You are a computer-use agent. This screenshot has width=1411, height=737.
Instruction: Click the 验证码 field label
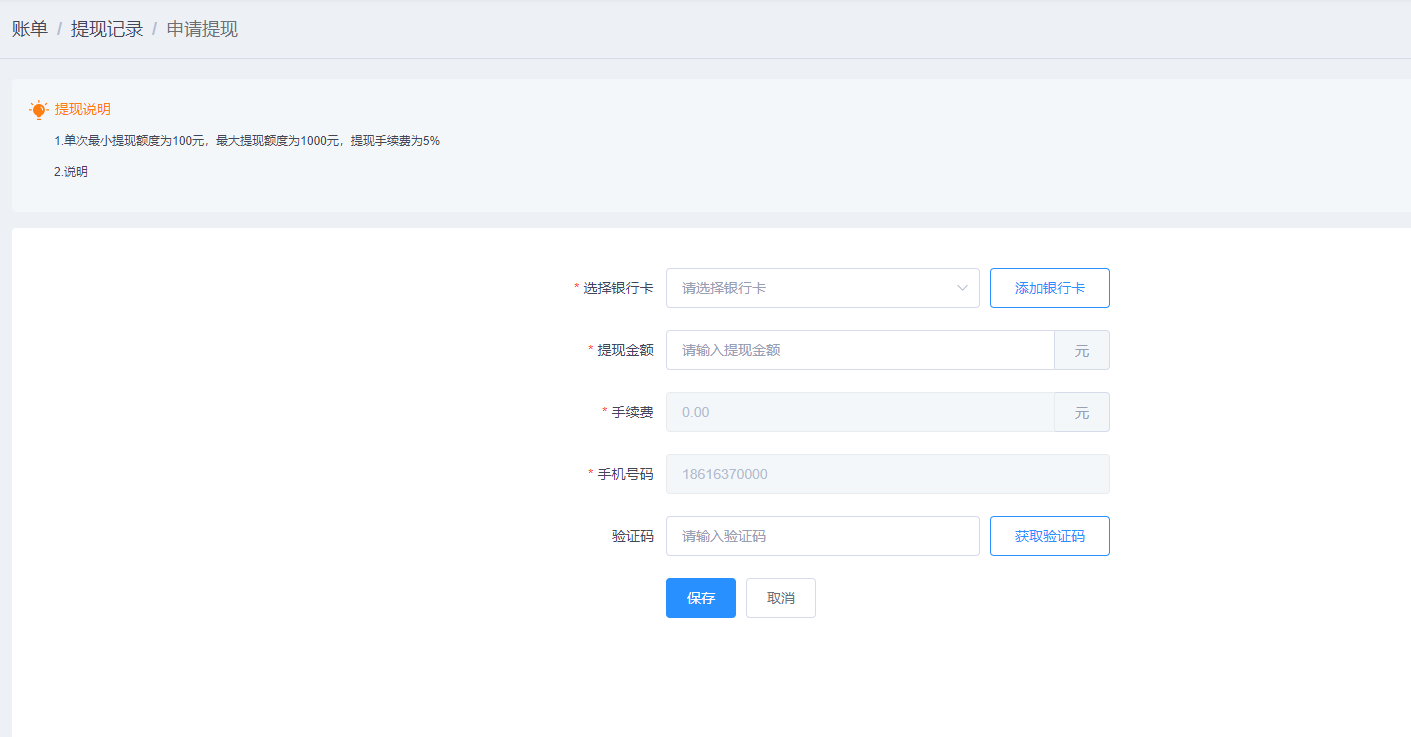632,536
